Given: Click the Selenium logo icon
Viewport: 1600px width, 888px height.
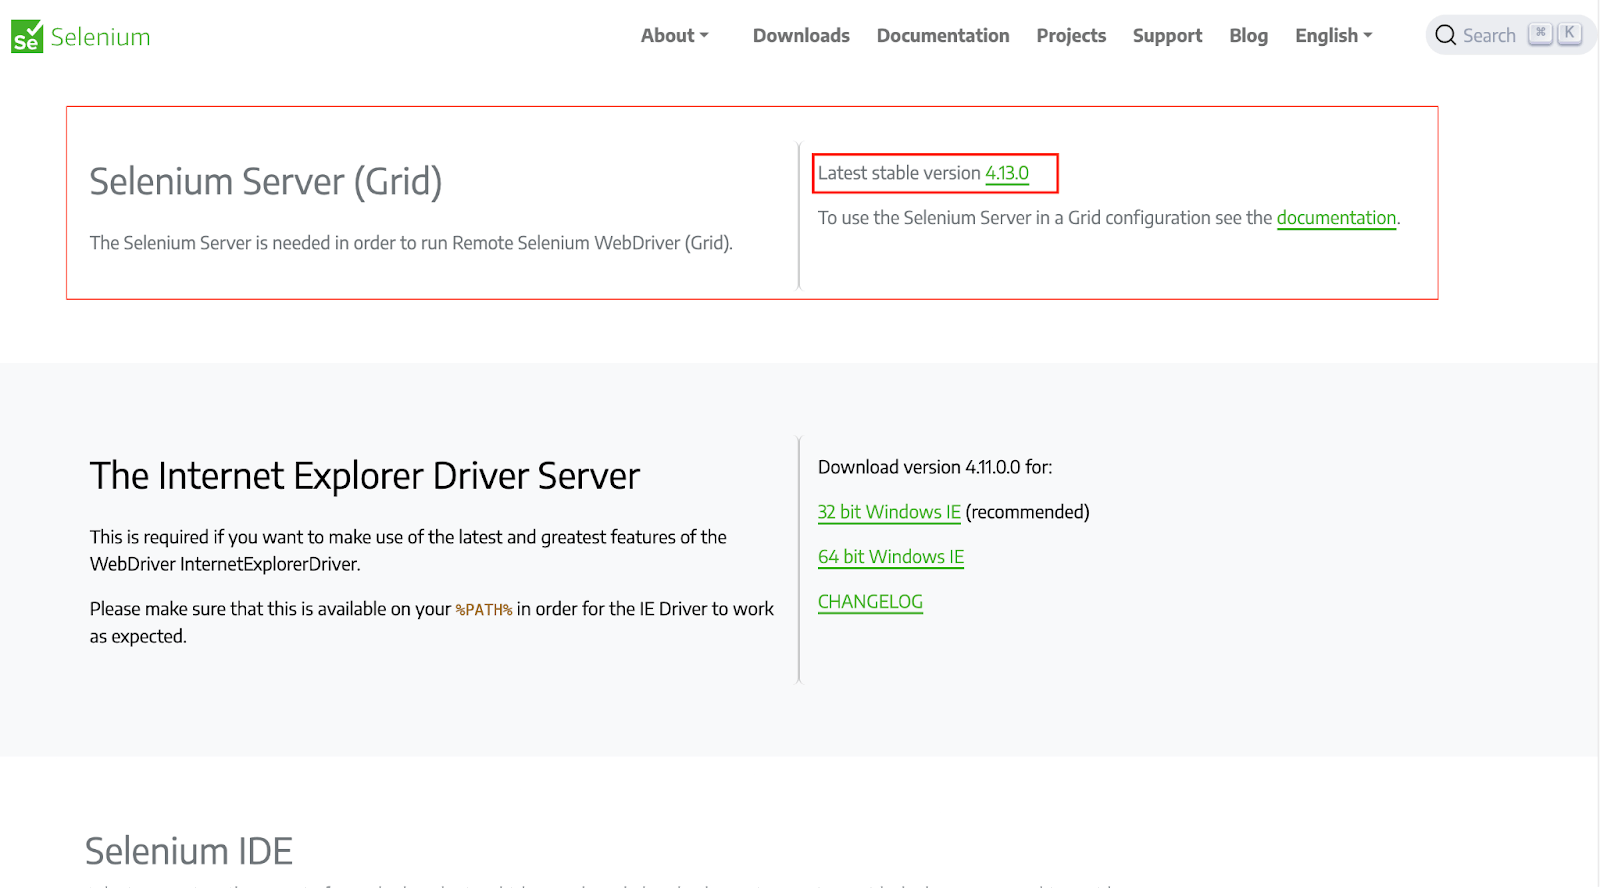Looking at the screenshot, I should pyautogui.click(x=27, y=36).
